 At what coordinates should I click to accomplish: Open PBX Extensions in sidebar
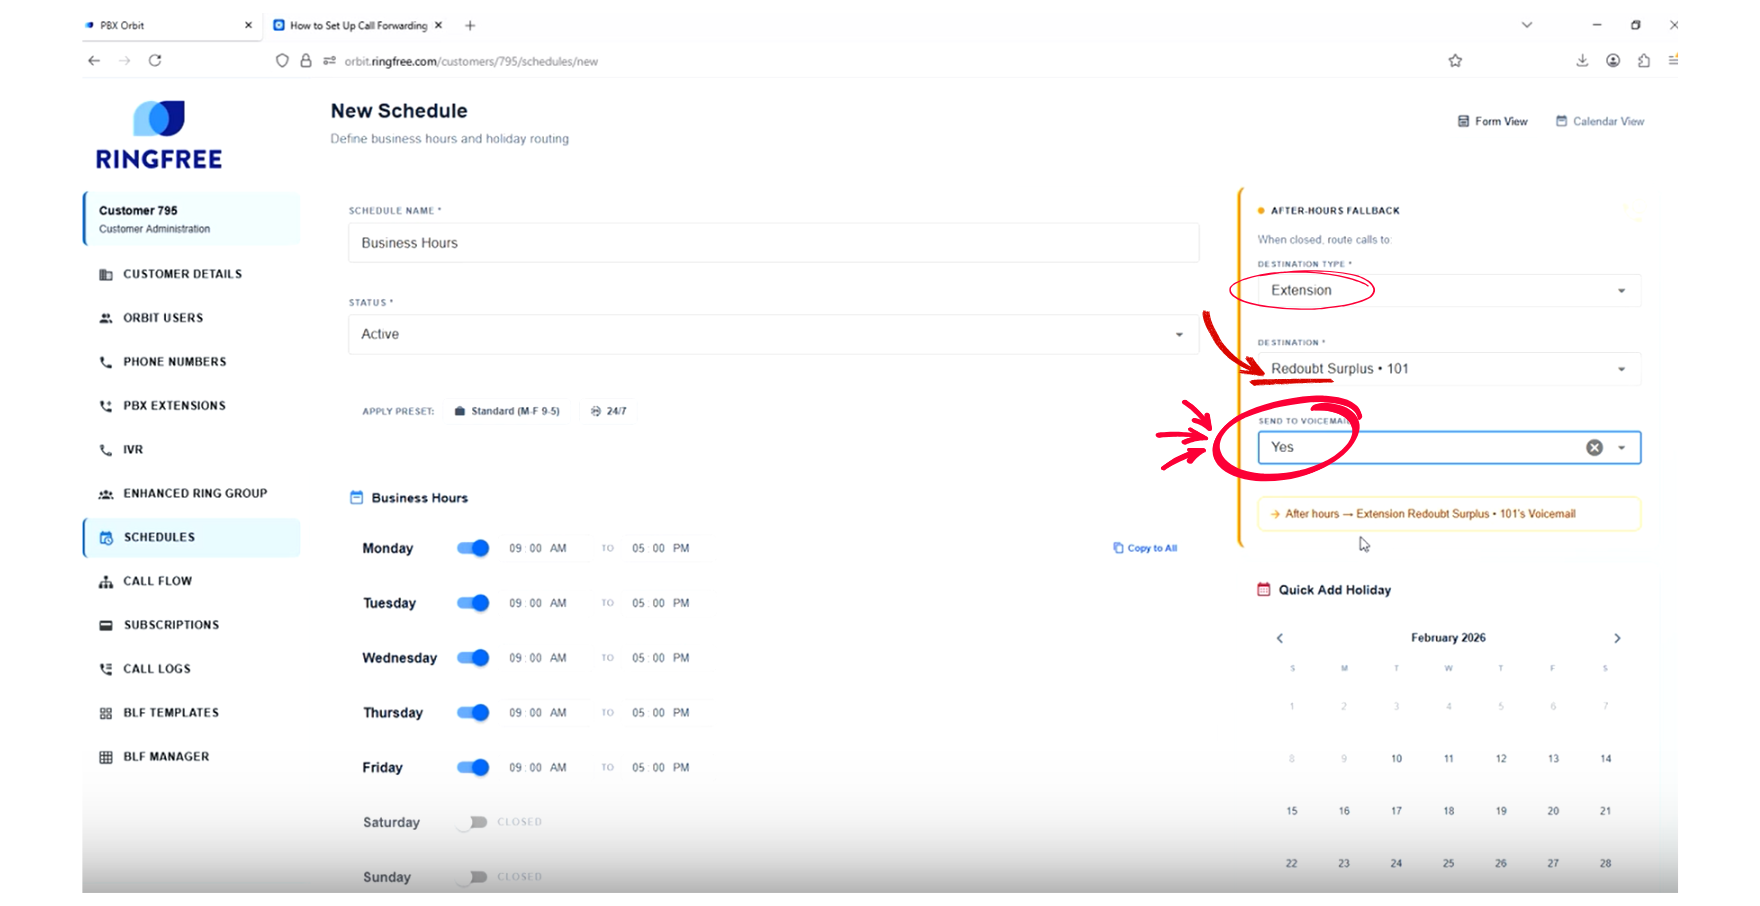tap(174, 406)
